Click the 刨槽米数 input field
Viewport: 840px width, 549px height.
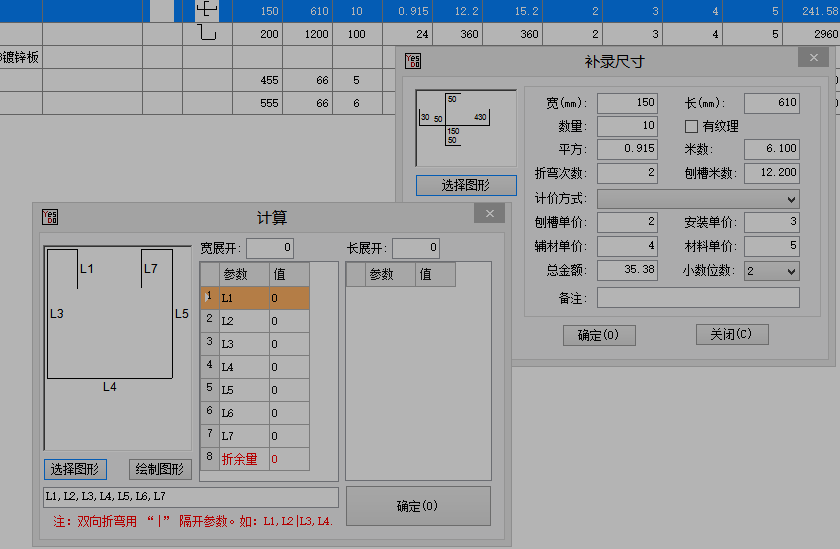click(x=771, y=173)
